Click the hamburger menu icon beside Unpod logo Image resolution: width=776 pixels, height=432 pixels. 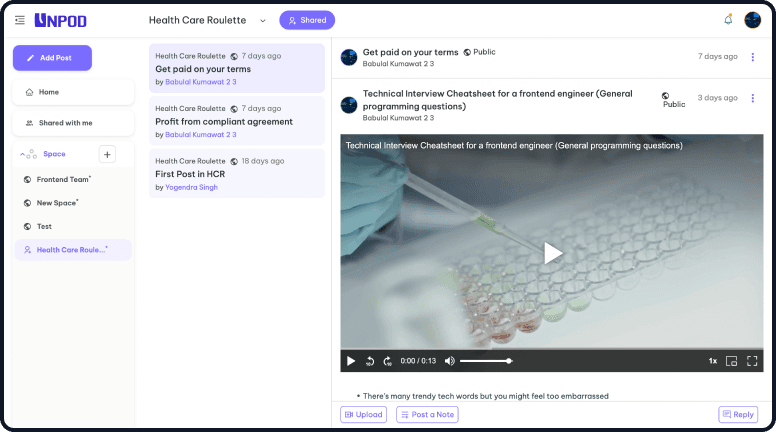pyautogui.click(x=19, y=20)
